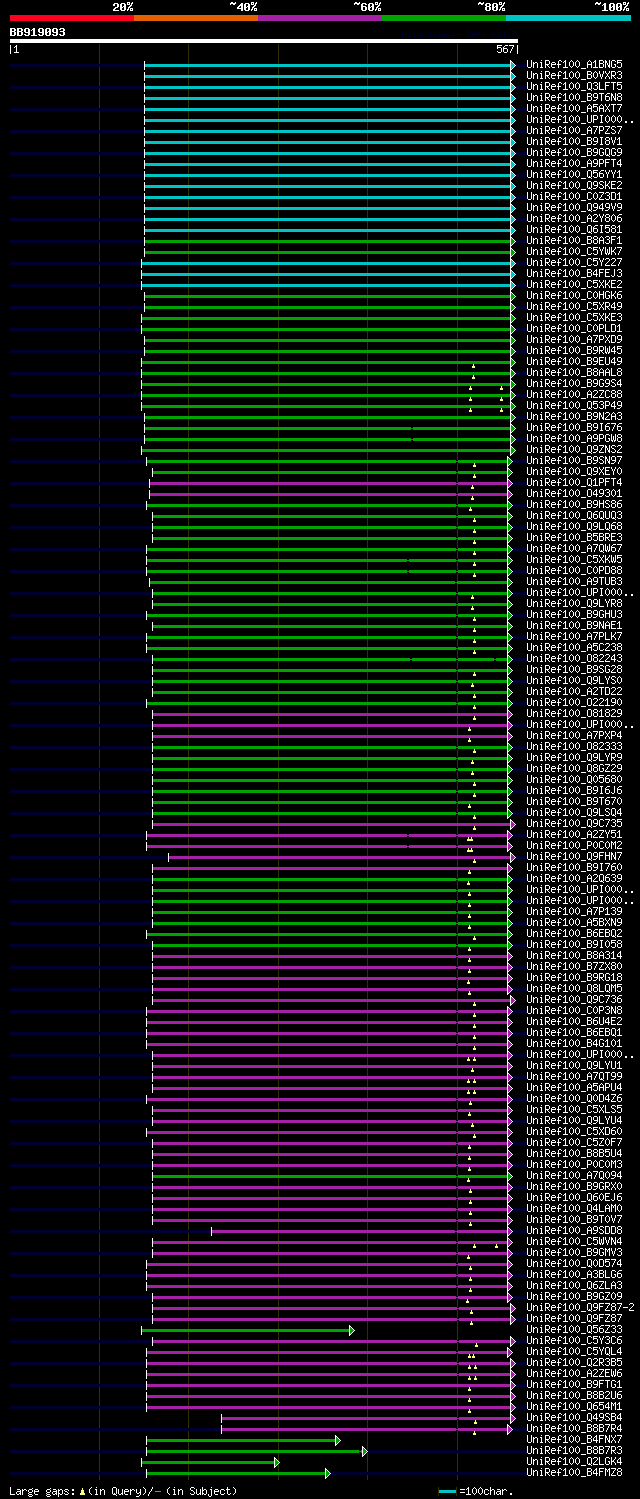Select hit label UniRef100_O81829

click(x=574, y=713)
